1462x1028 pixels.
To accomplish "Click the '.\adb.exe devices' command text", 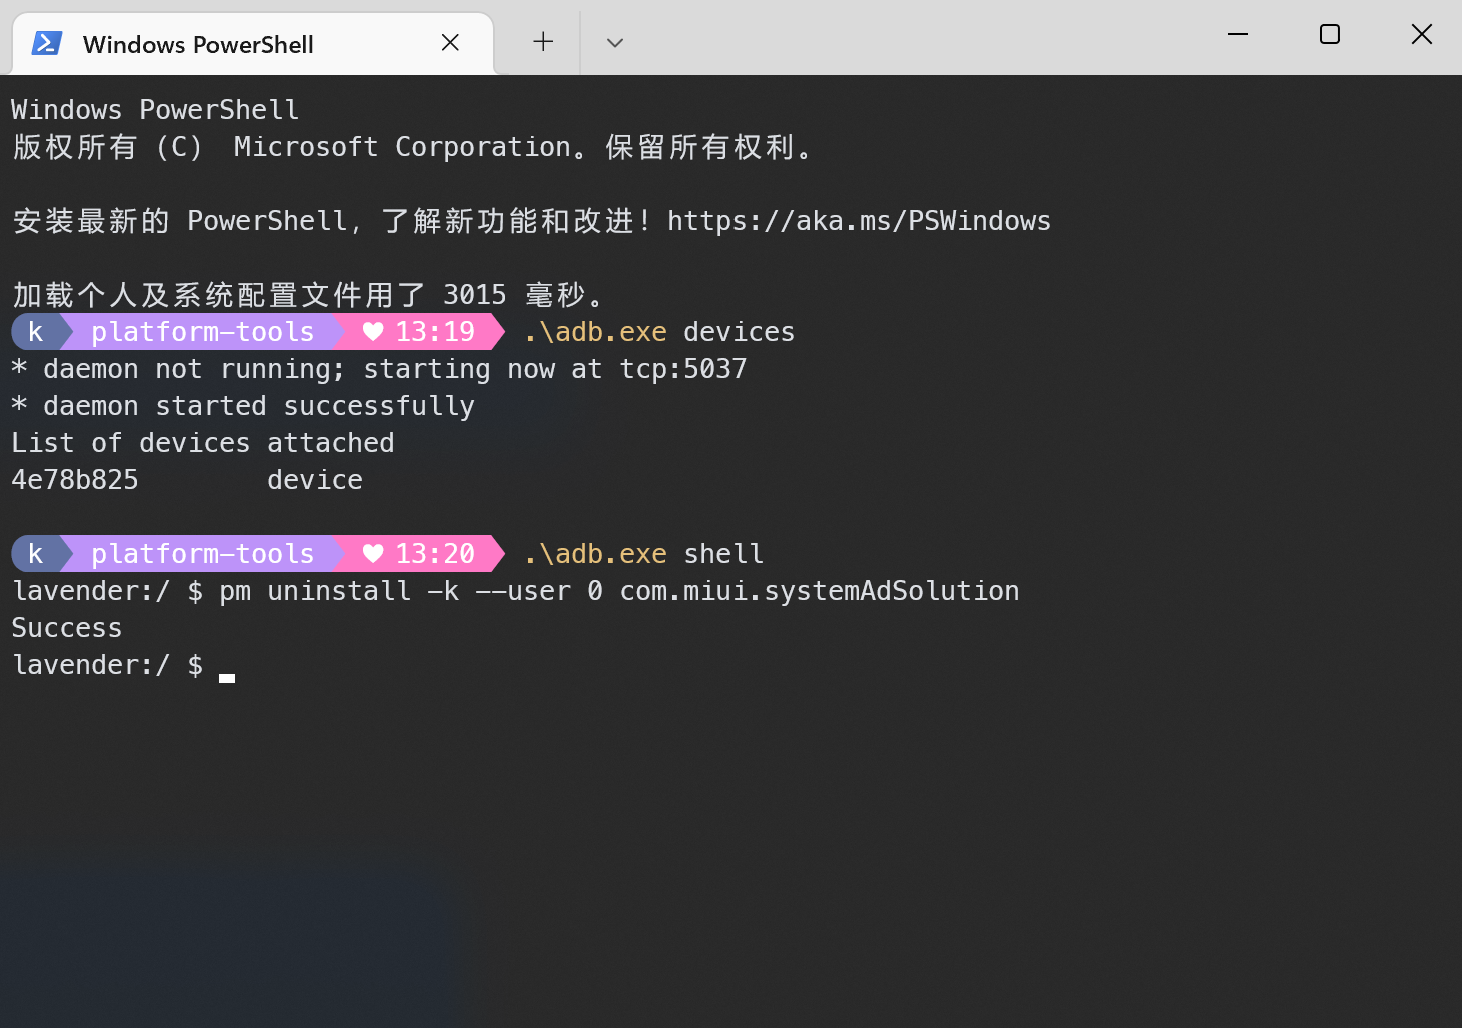I will click(659, 332).
